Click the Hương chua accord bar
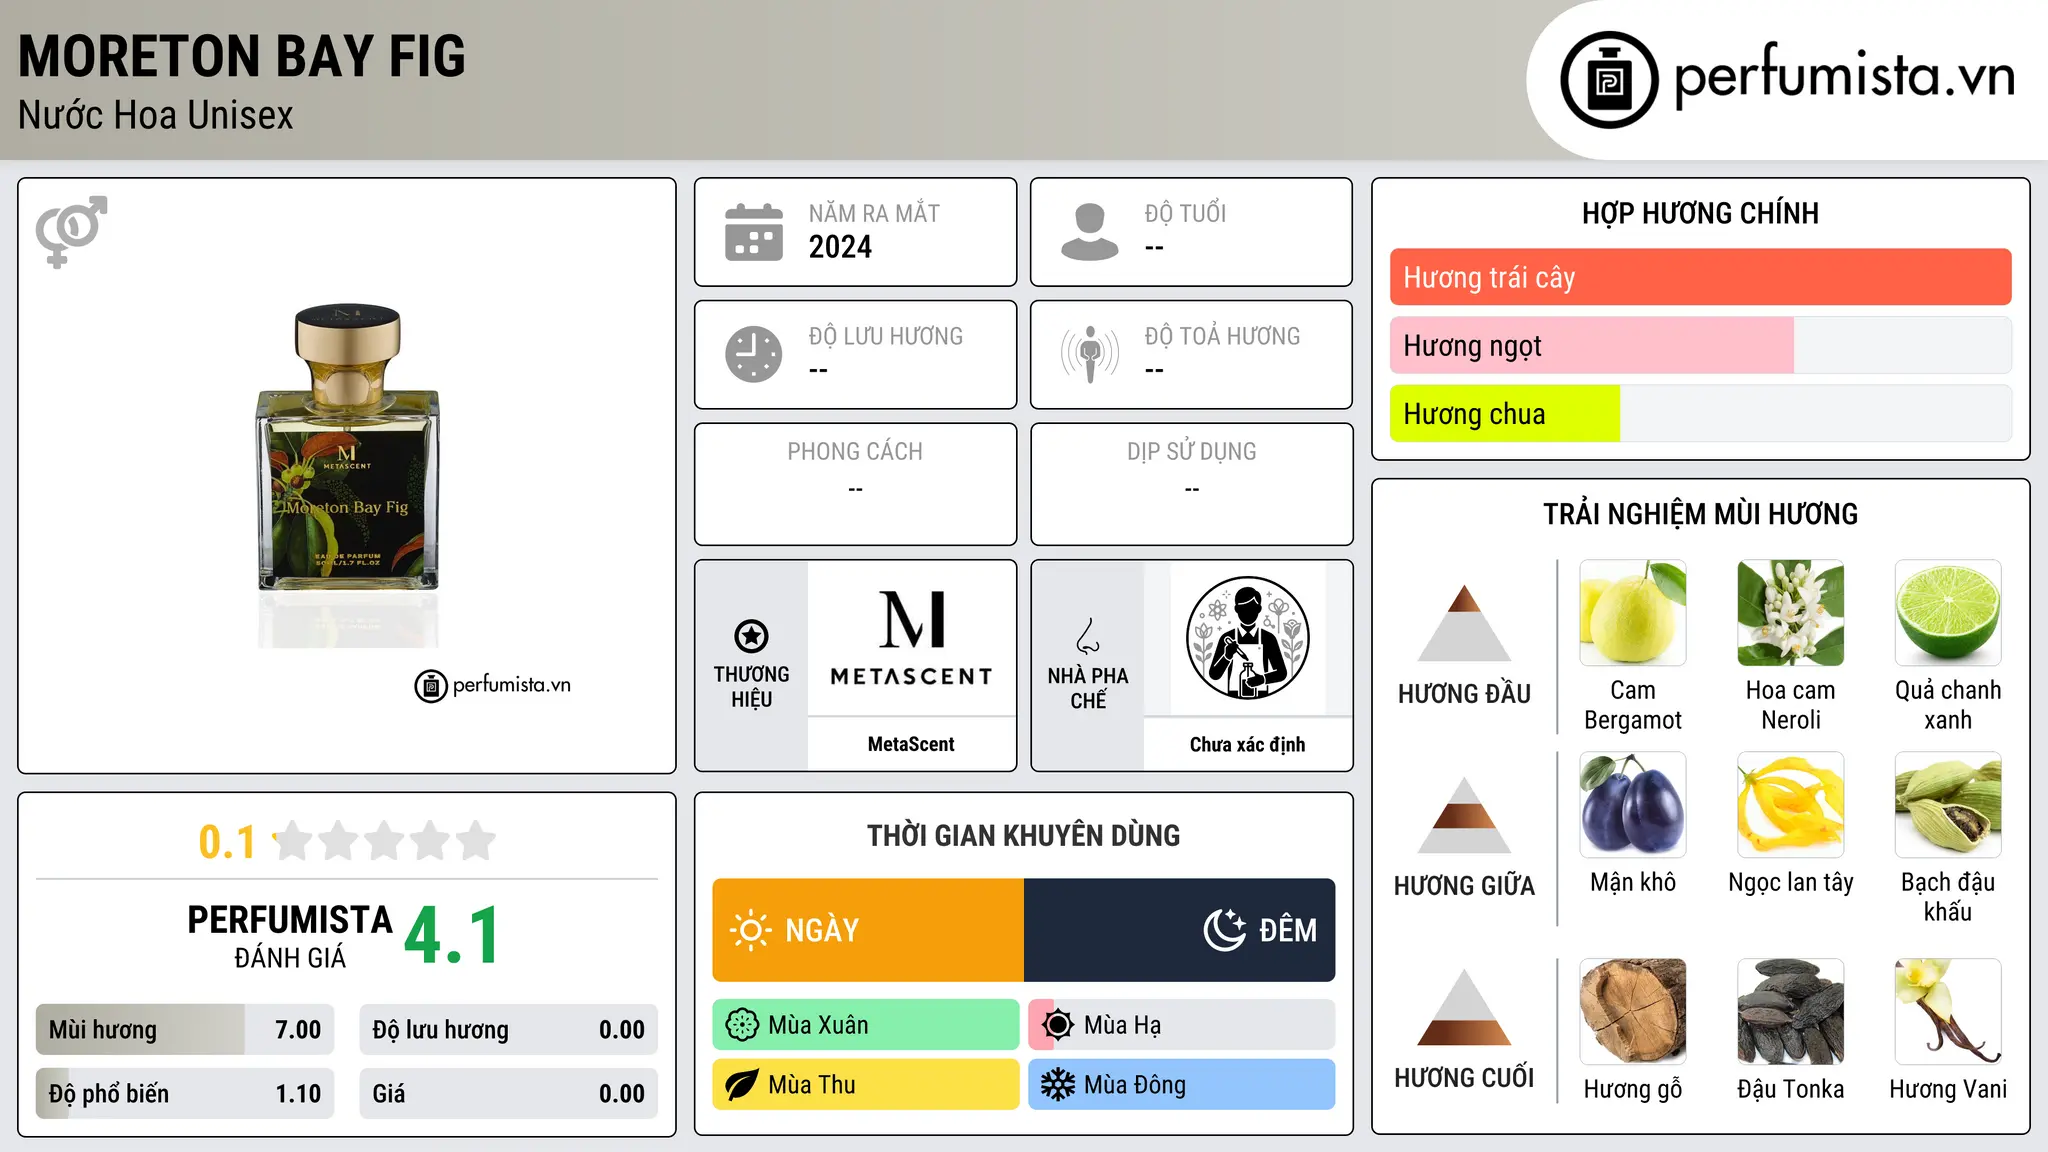 point(1700,413)
